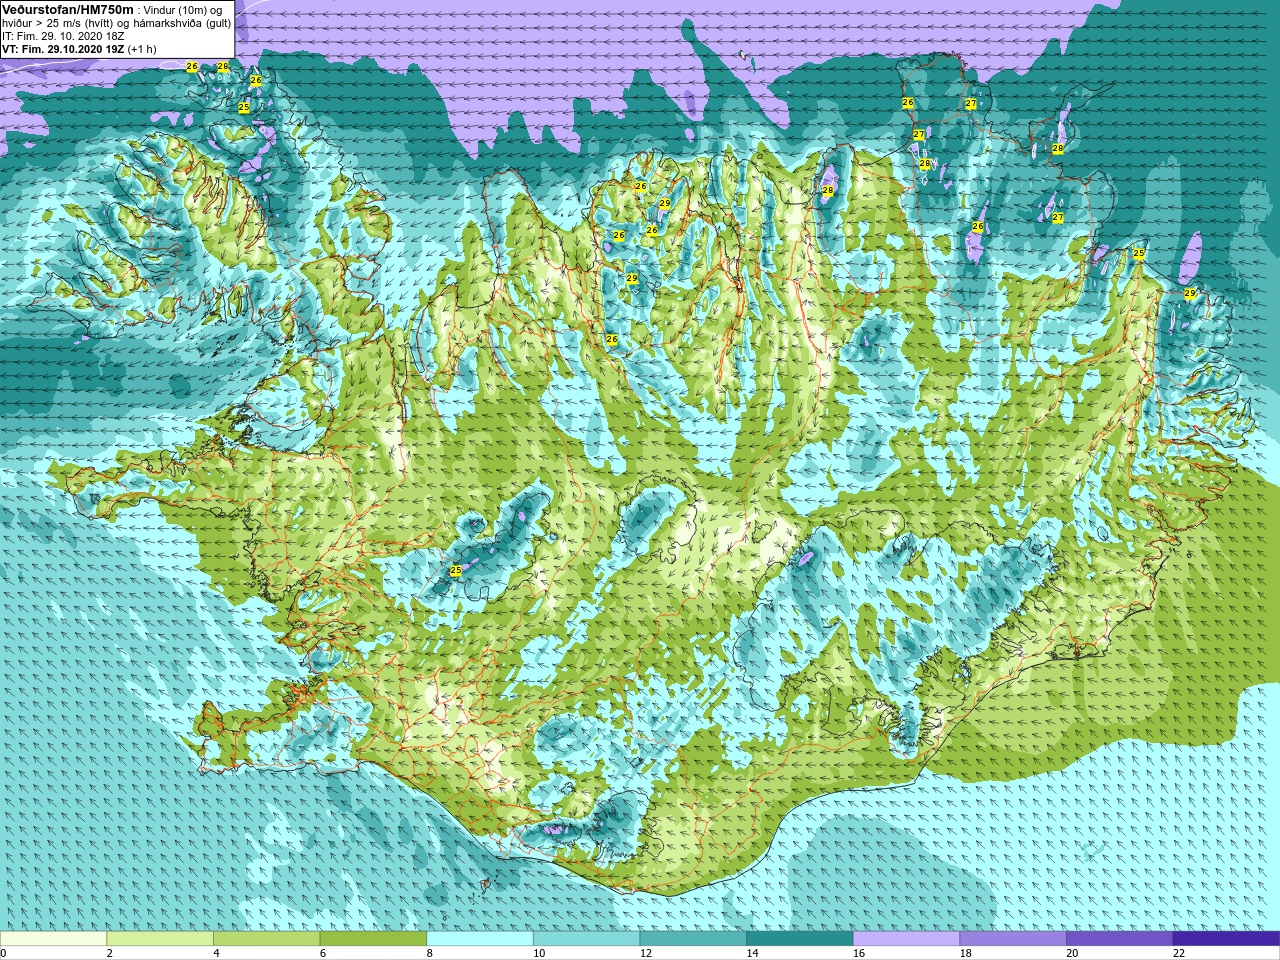Select the 'IT: Fim. 29. 10. 2020 18Z' line
This screenshot has height=960, width=1280.
point(63,36)
